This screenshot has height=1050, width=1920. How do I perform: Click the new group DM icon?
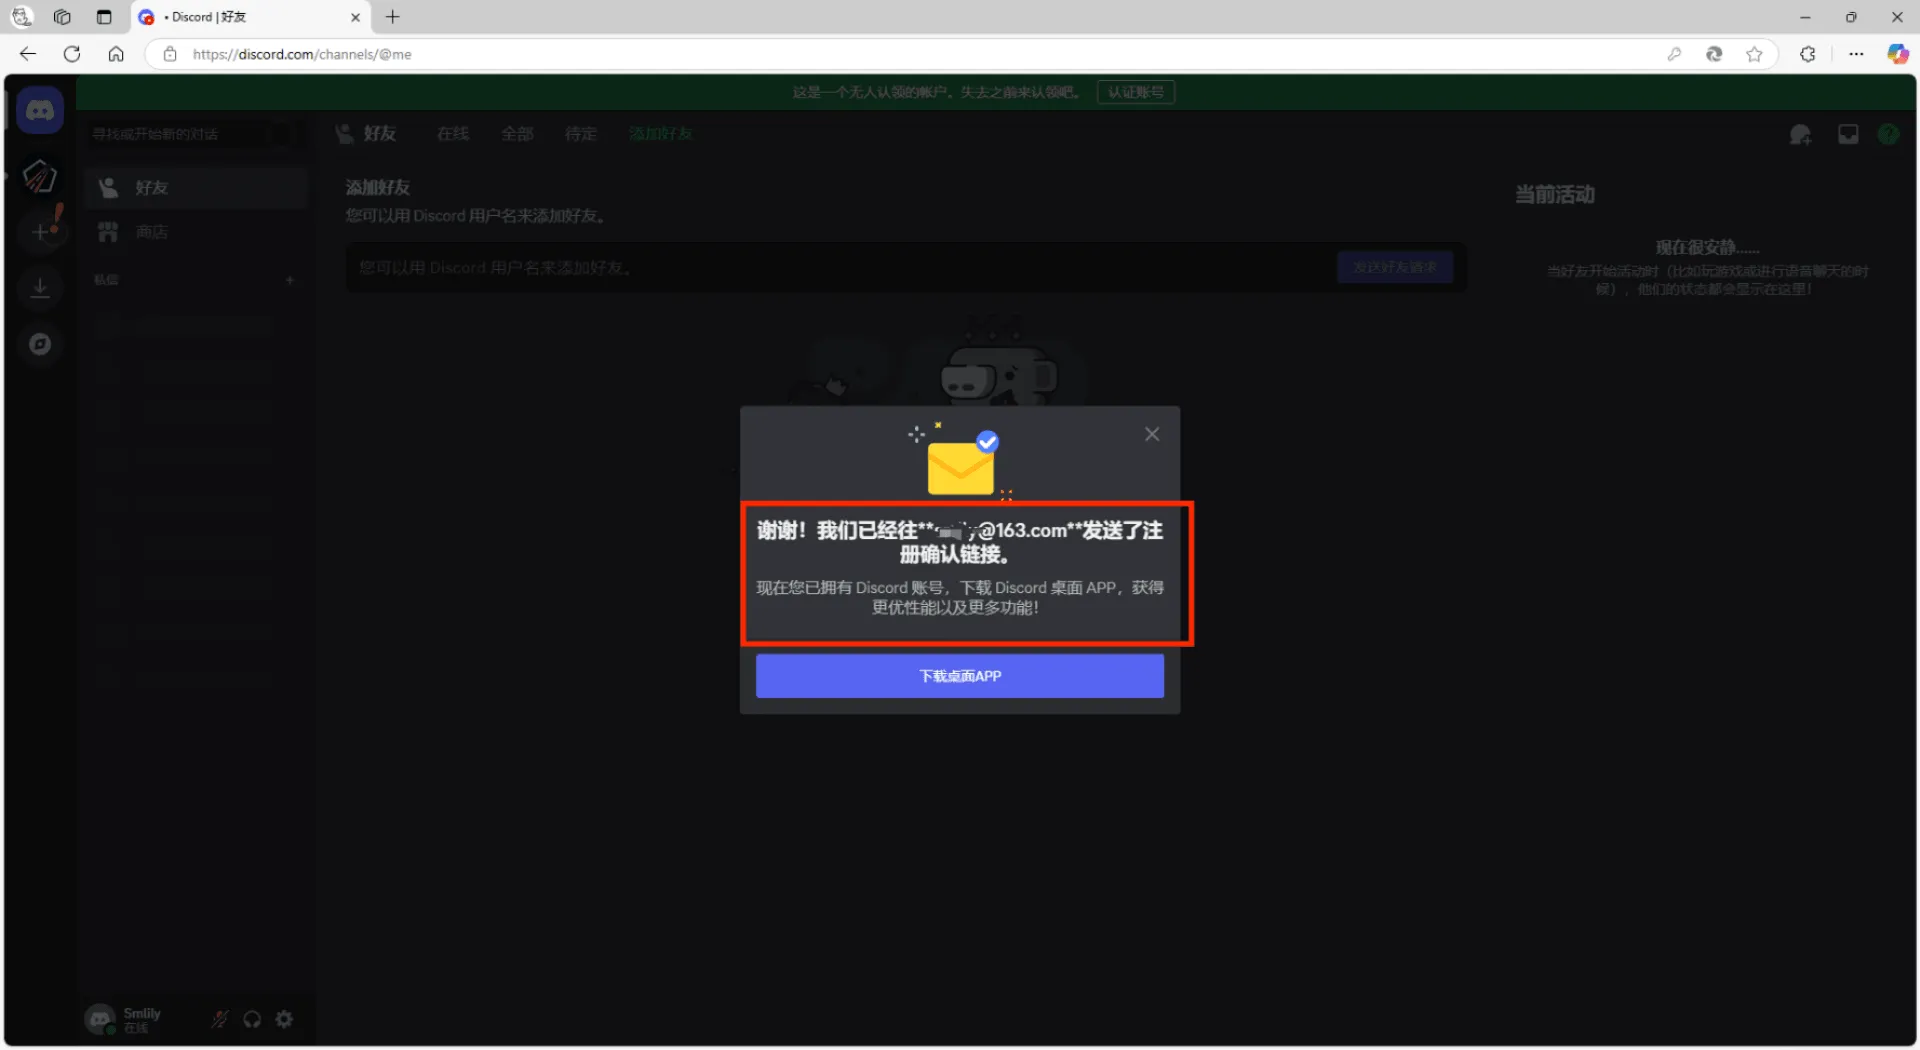pos(1800,134)
